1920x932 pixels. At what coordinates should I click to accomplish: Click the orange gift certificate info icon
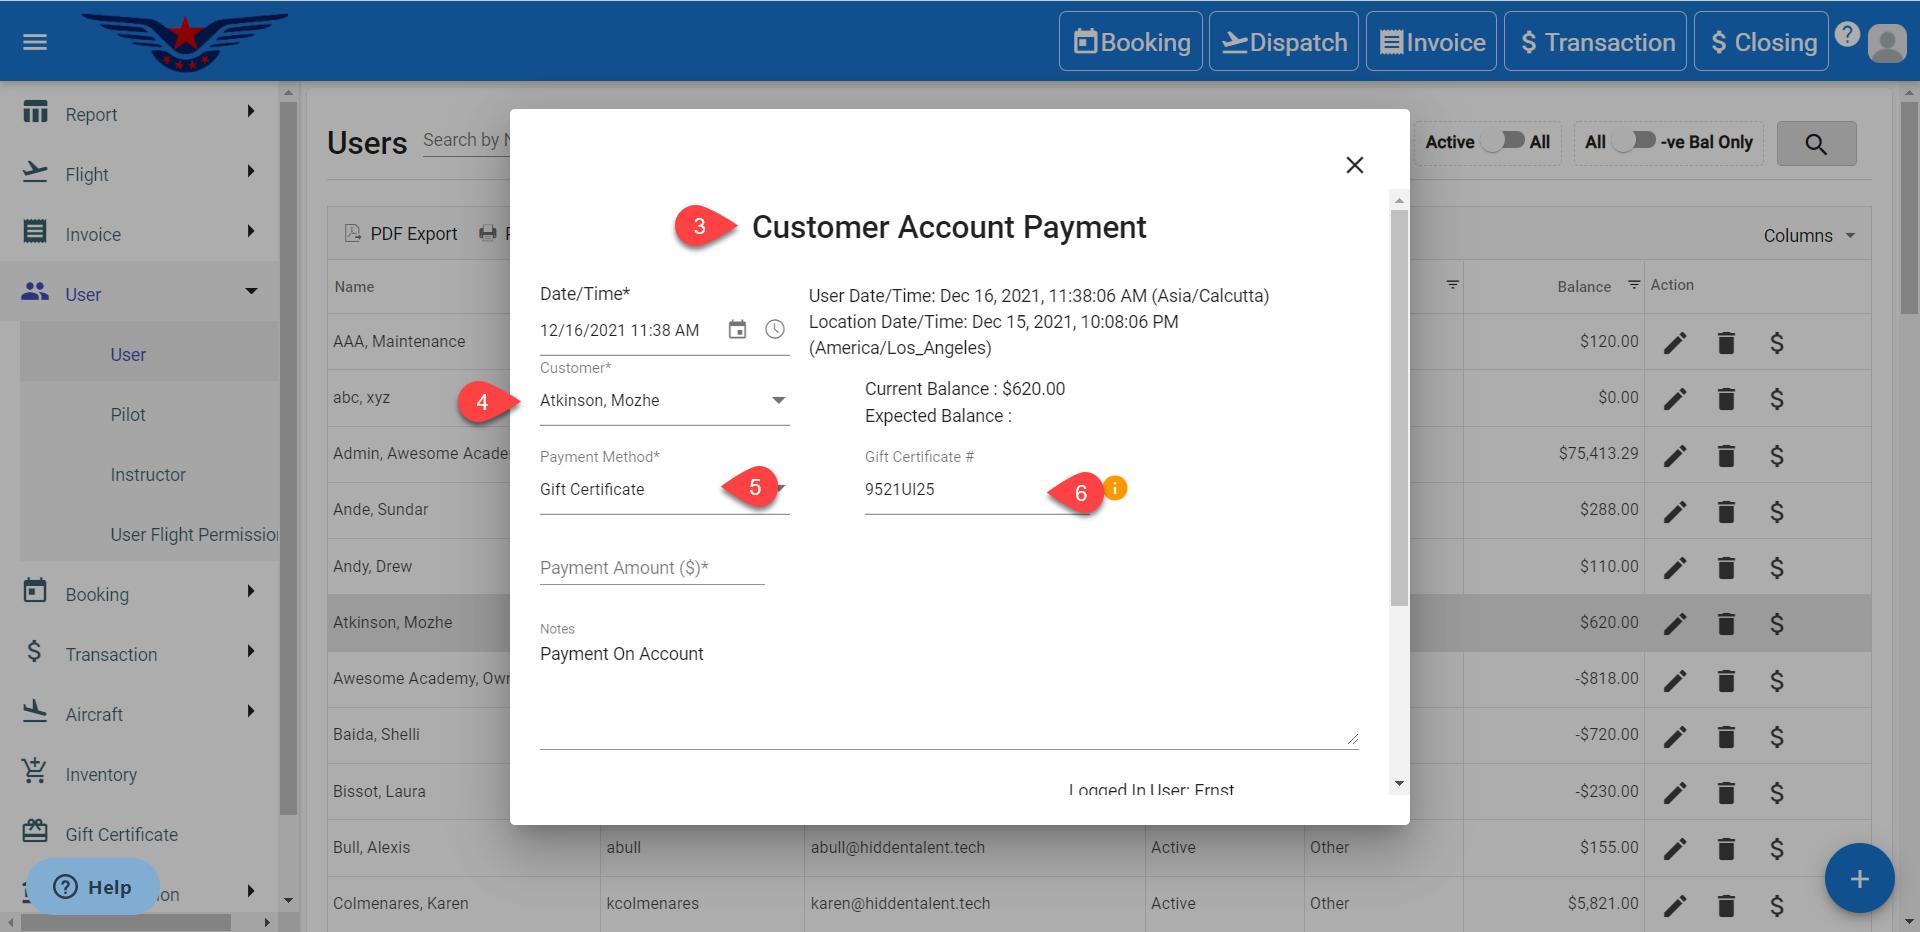click(1115, 488)
